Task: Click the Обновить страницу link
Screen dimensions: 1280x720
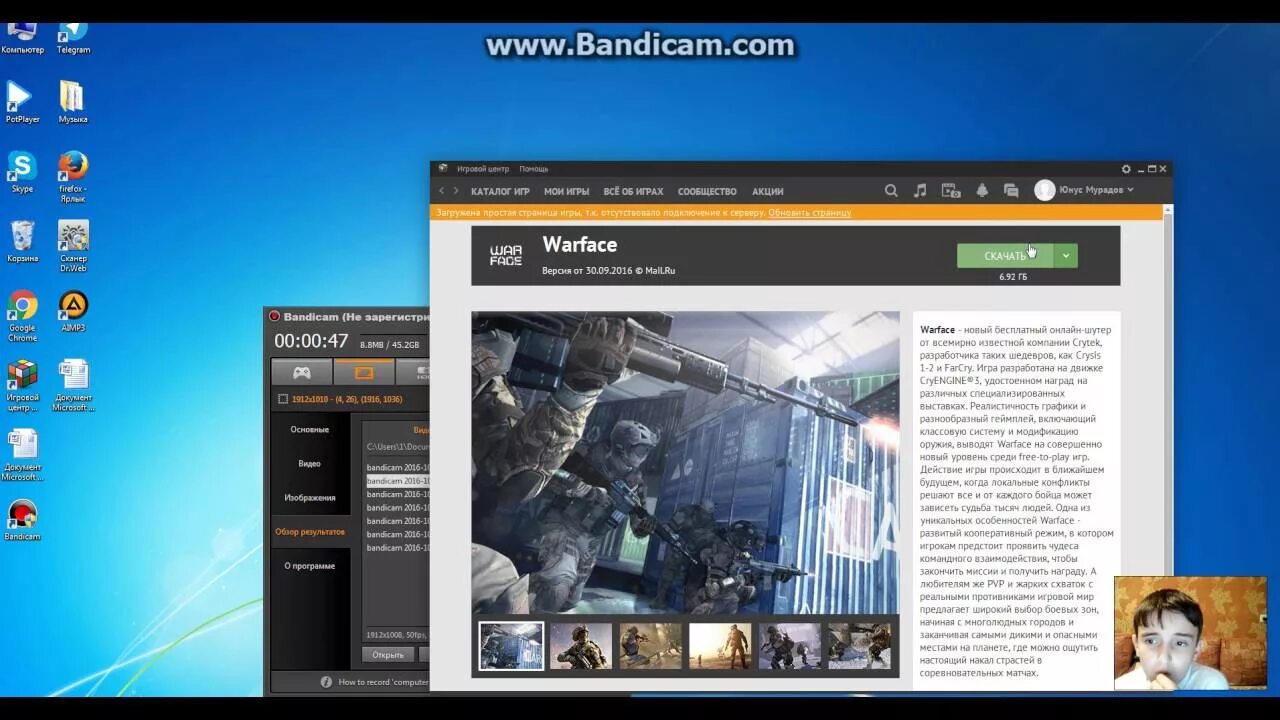Action: [x=808, y=212]
